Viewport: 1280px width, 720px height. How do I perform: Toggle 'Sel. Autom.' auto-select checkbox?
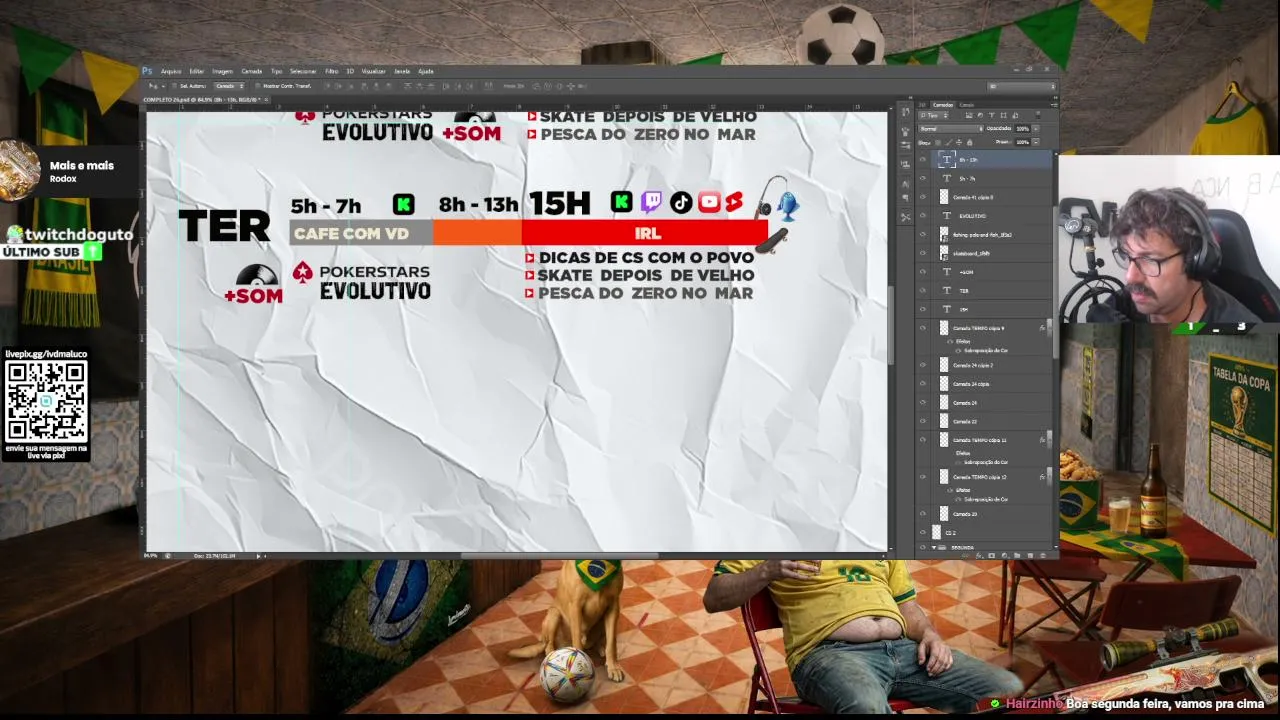(x=174, y=86)
